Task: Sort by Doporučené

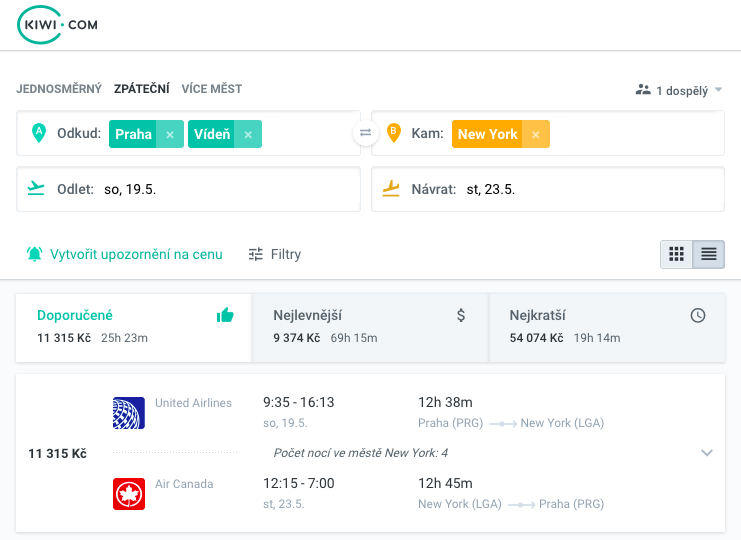Action: pyautogui.click(x=133, y=328)
